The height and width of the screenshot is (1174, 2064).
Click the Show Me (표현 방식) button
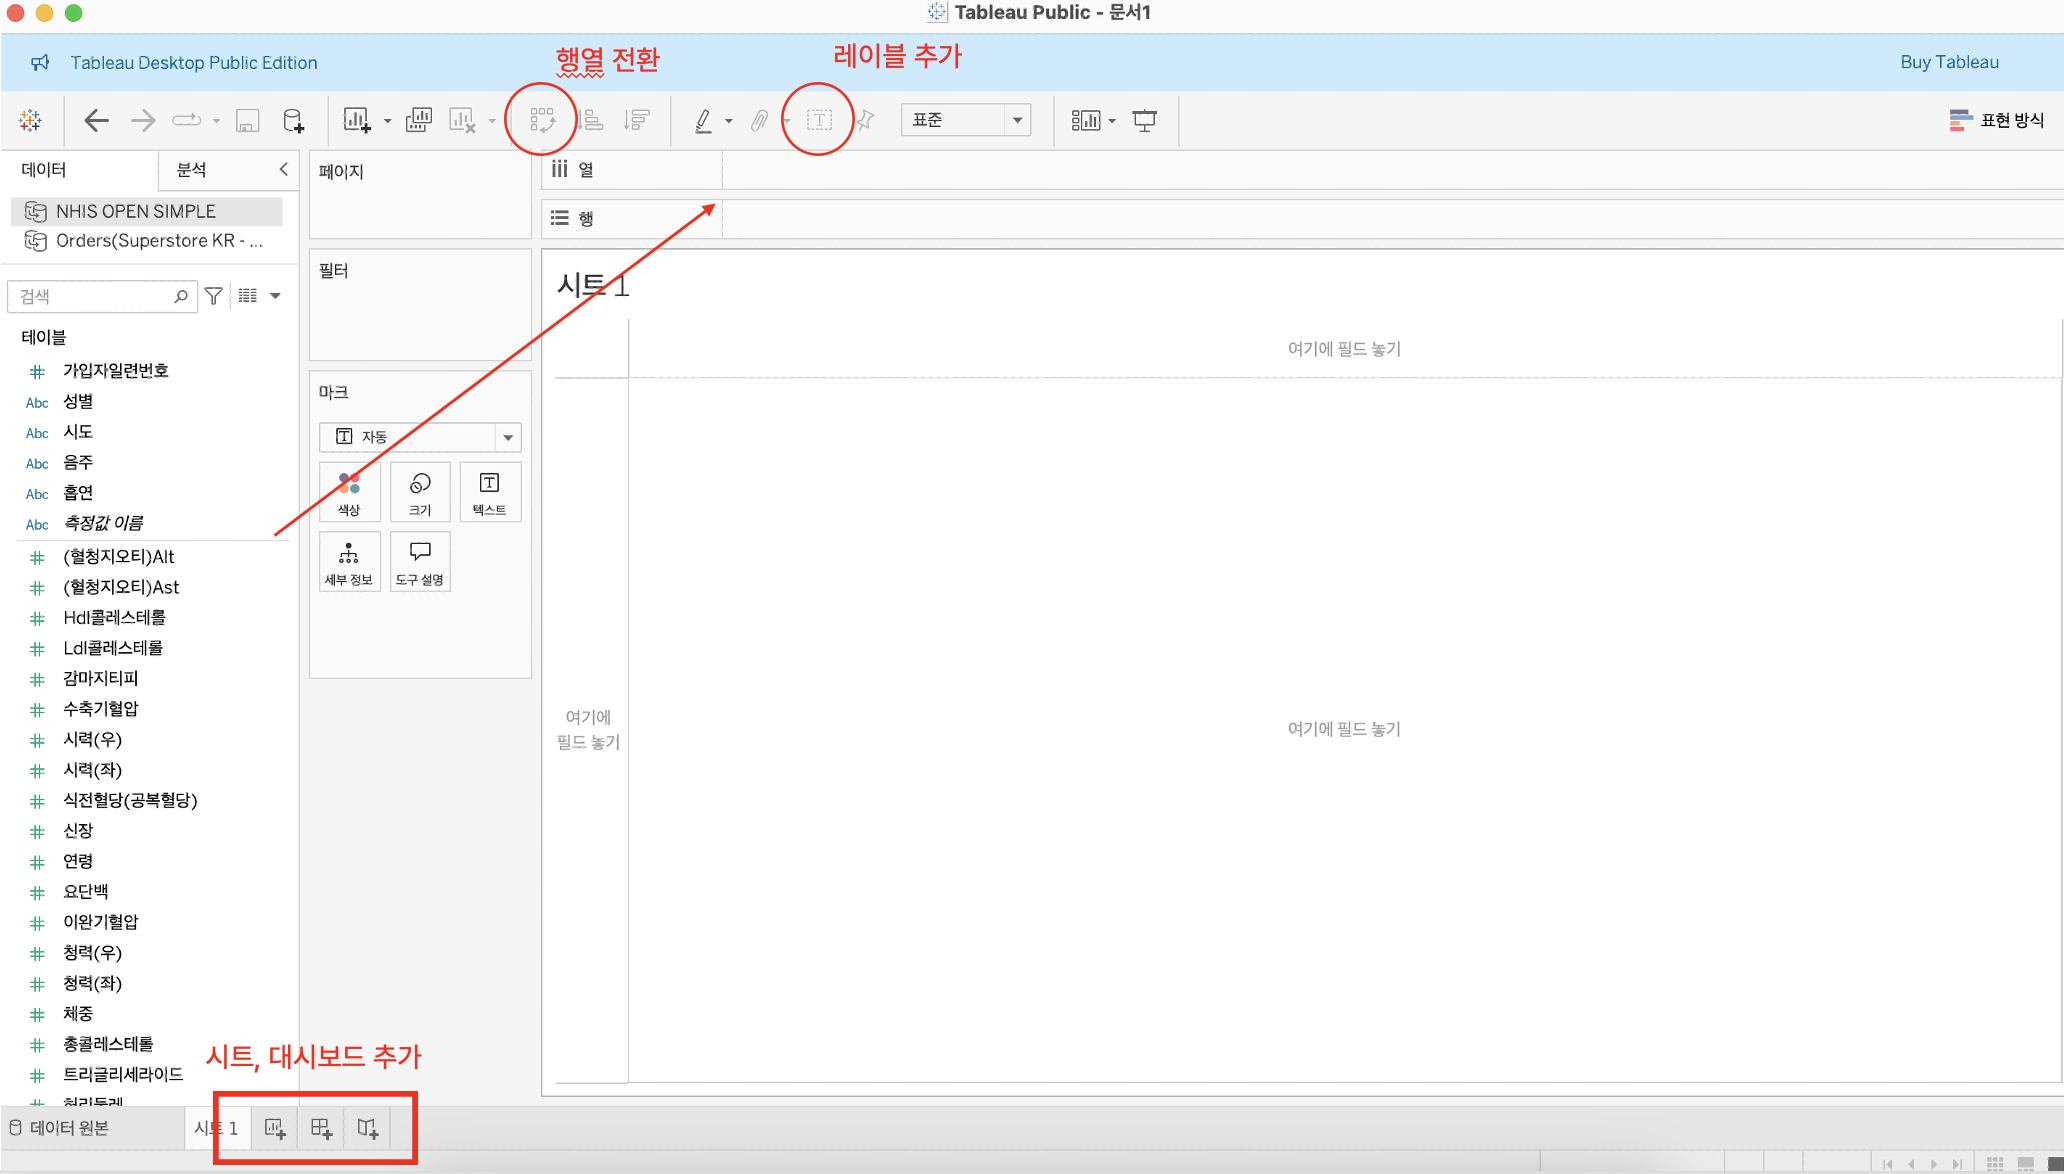(x=1996, y=120)
